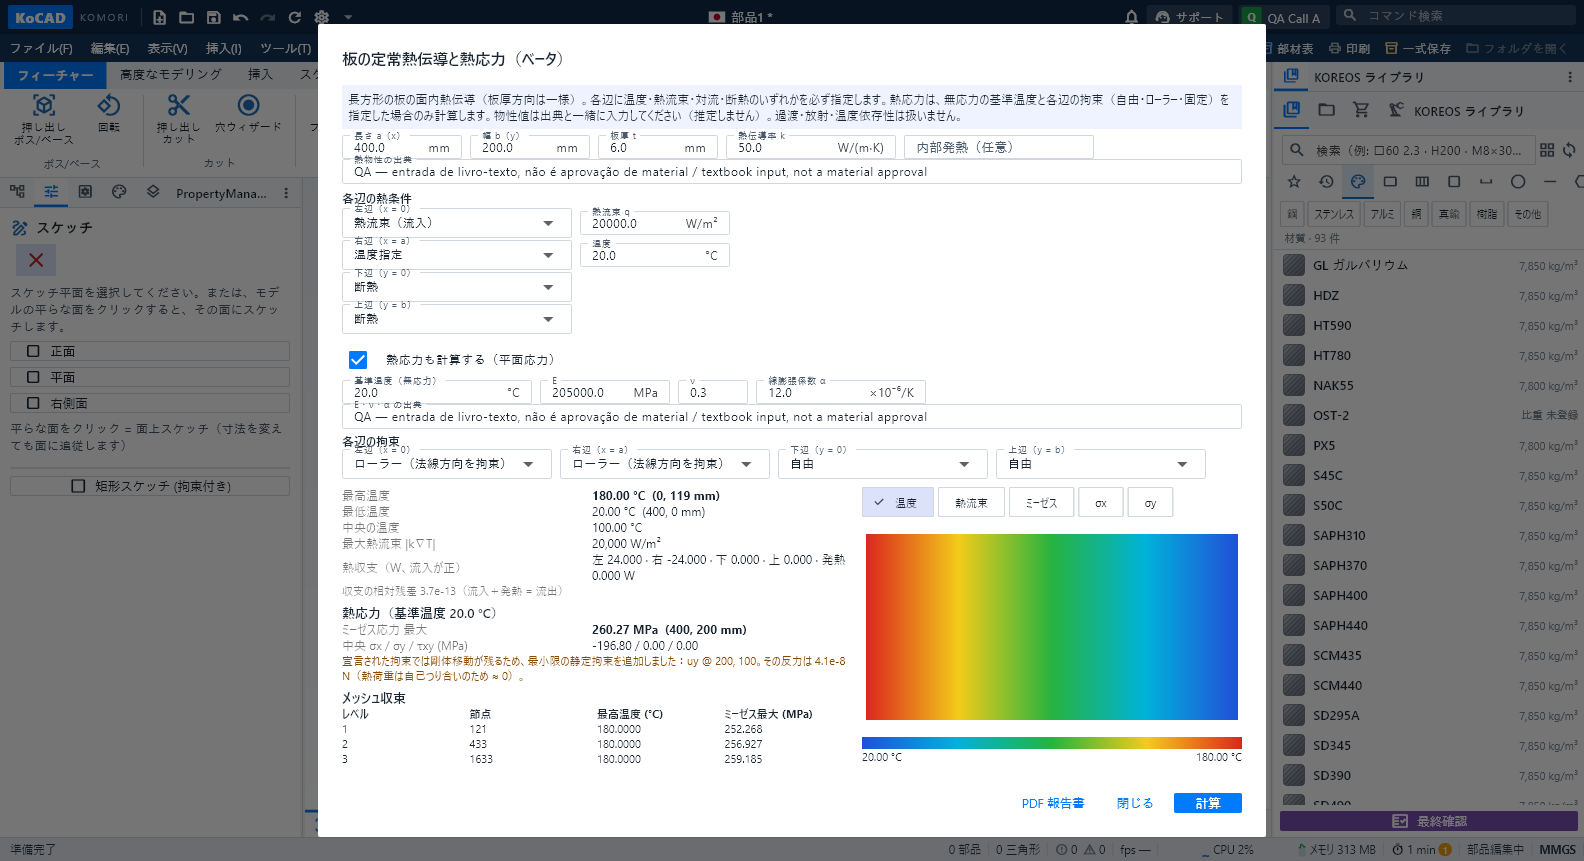The image size is (1584, 861).
Task: Select the ミーゼス result display toggle
Action: click(1041, 502)
